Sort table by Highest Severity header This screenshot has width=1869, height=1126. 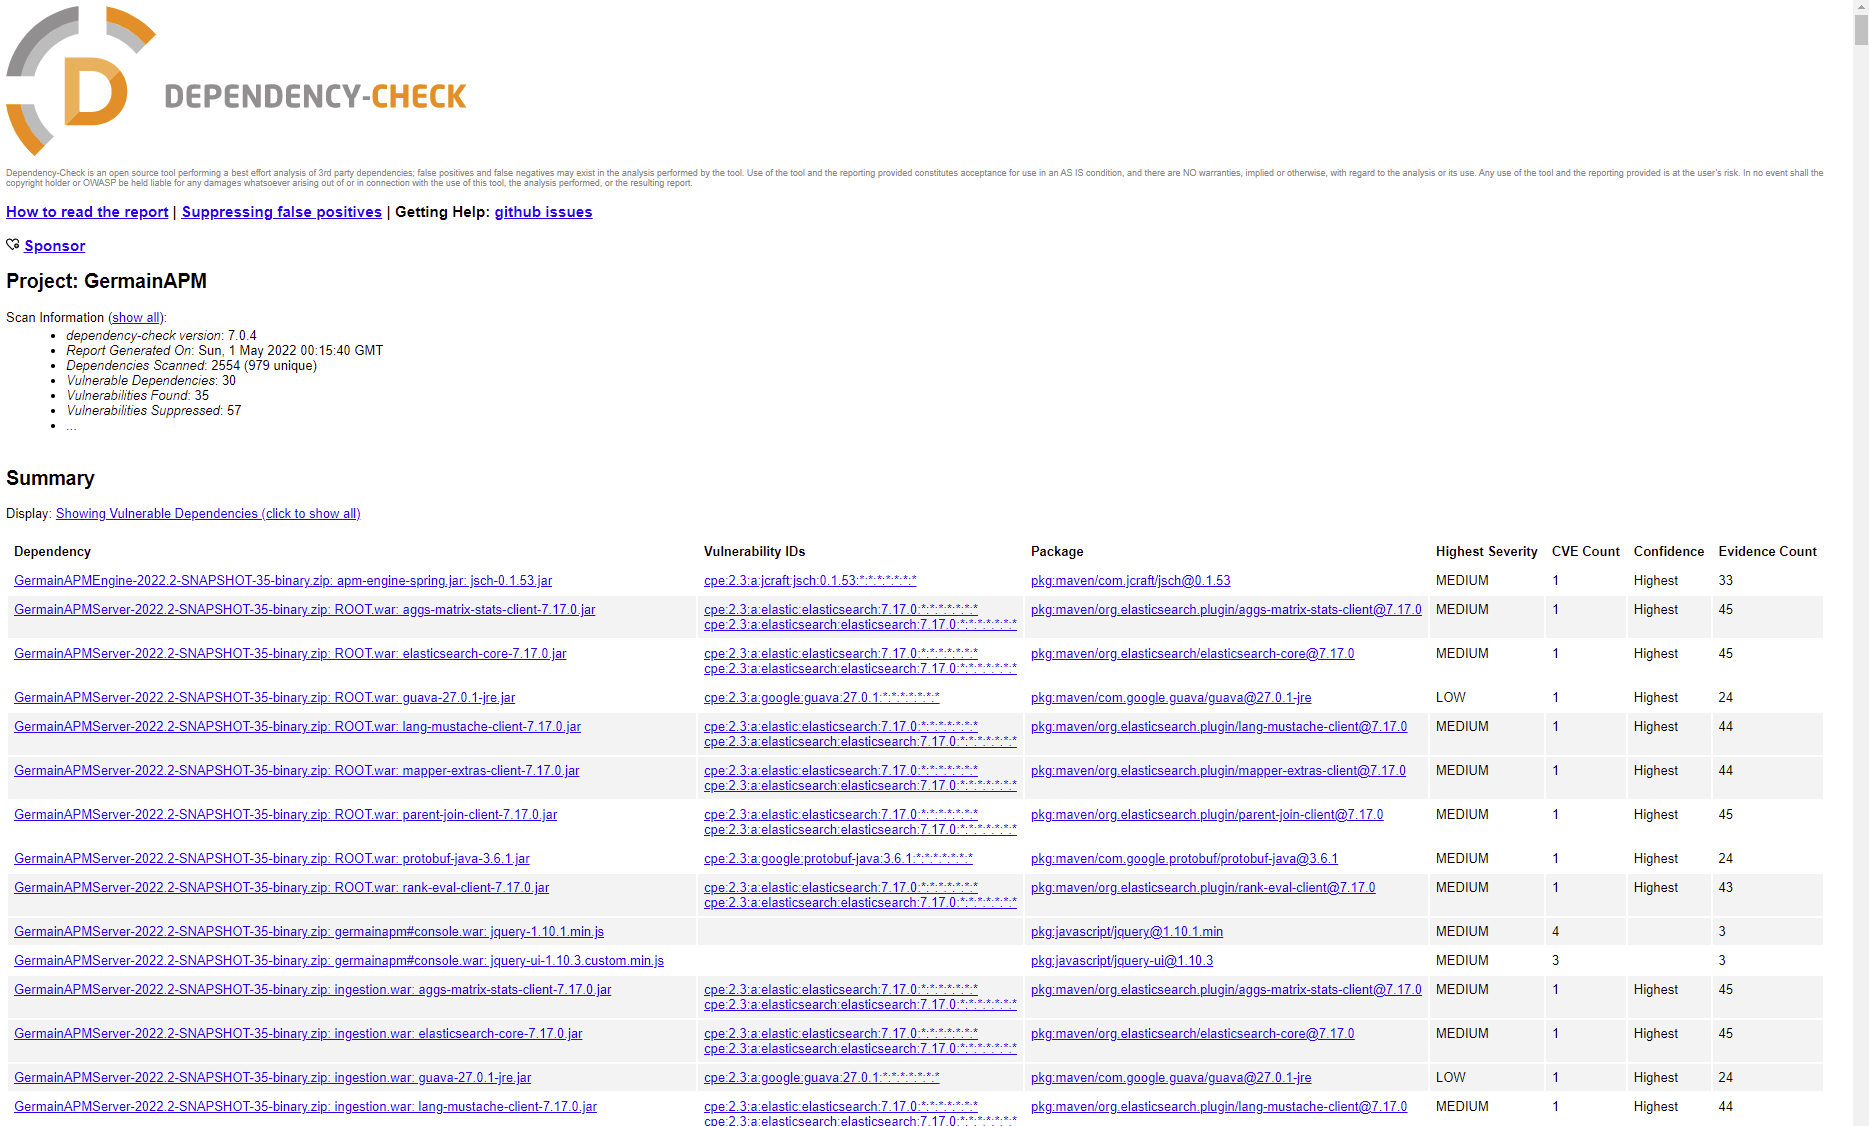1486,552
